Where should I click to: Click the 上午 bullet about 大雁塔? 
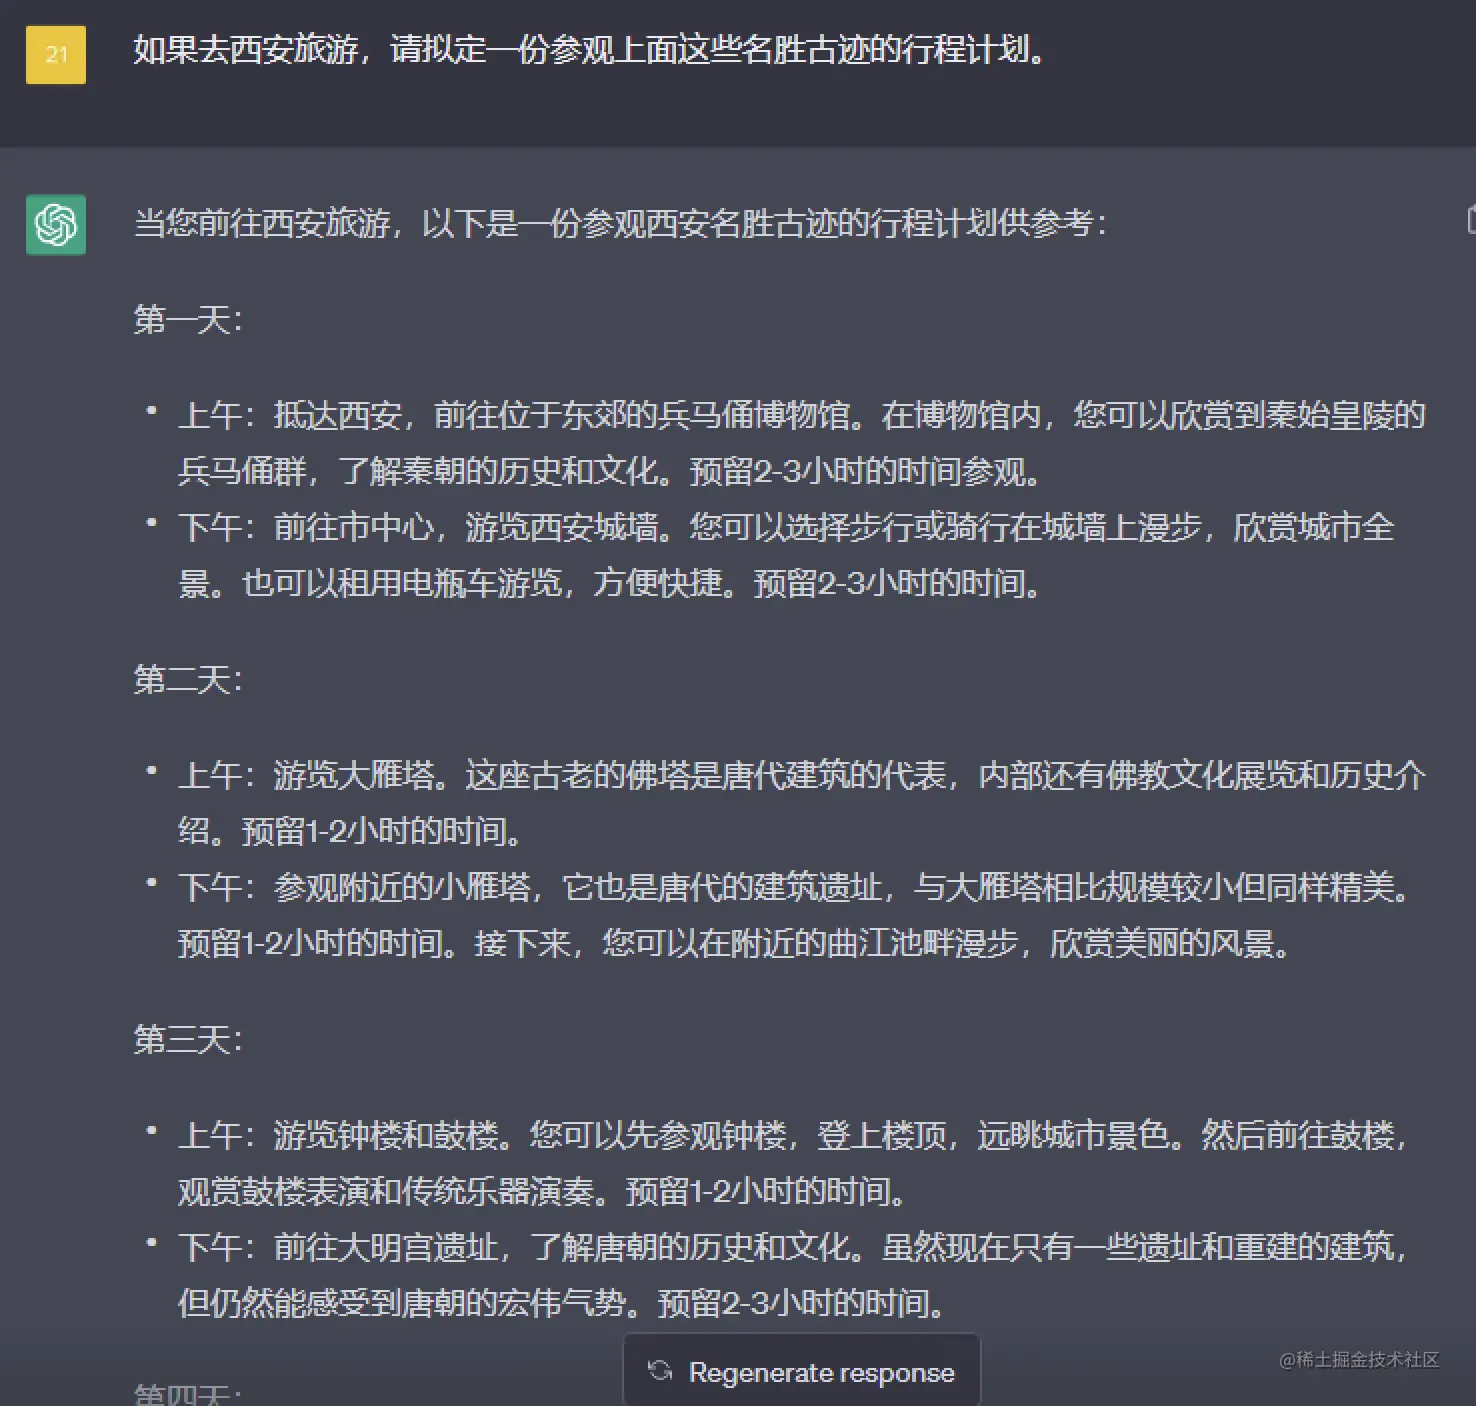click(x=801, y=803)
